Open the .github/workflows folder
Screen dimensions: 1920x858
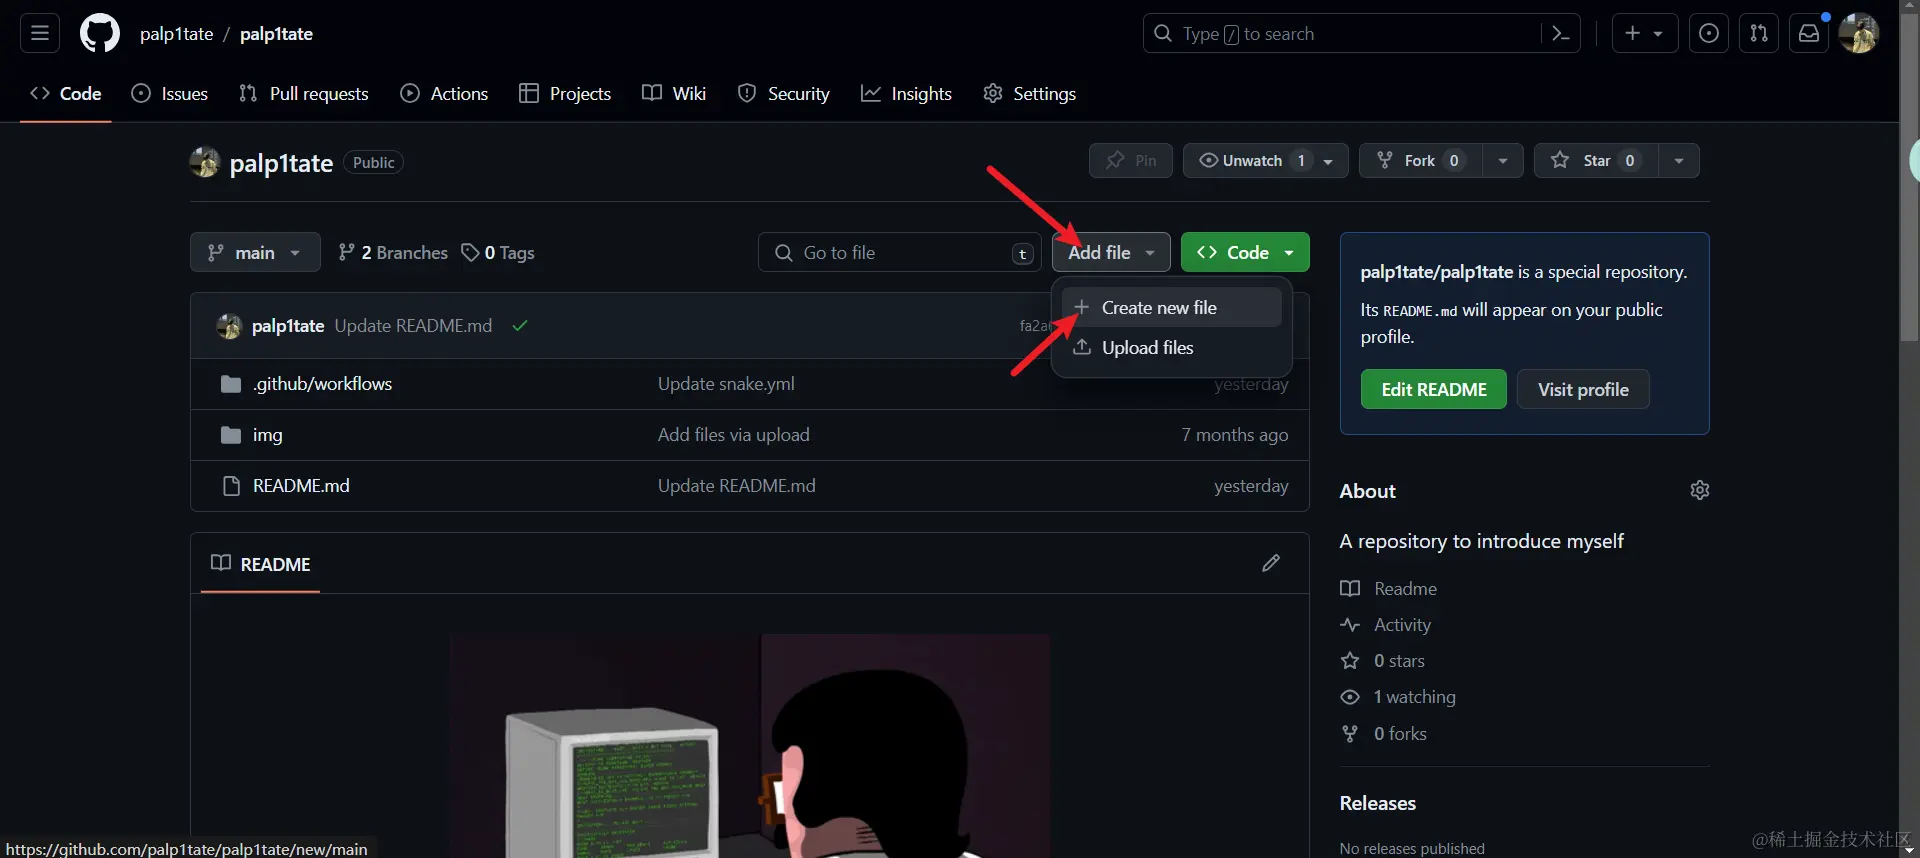[322, 384]
